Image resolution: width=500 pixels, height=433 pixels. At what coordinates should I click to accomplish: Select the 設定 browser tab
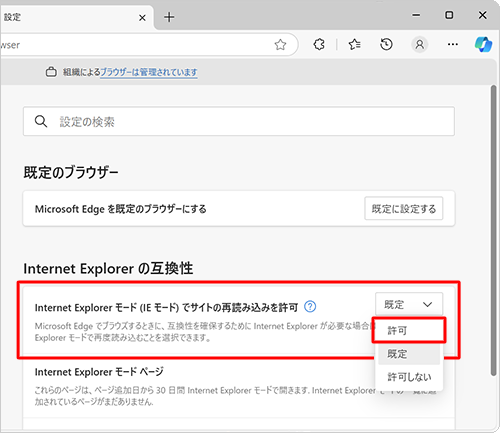pyautogui.click(x=77, y=17)
